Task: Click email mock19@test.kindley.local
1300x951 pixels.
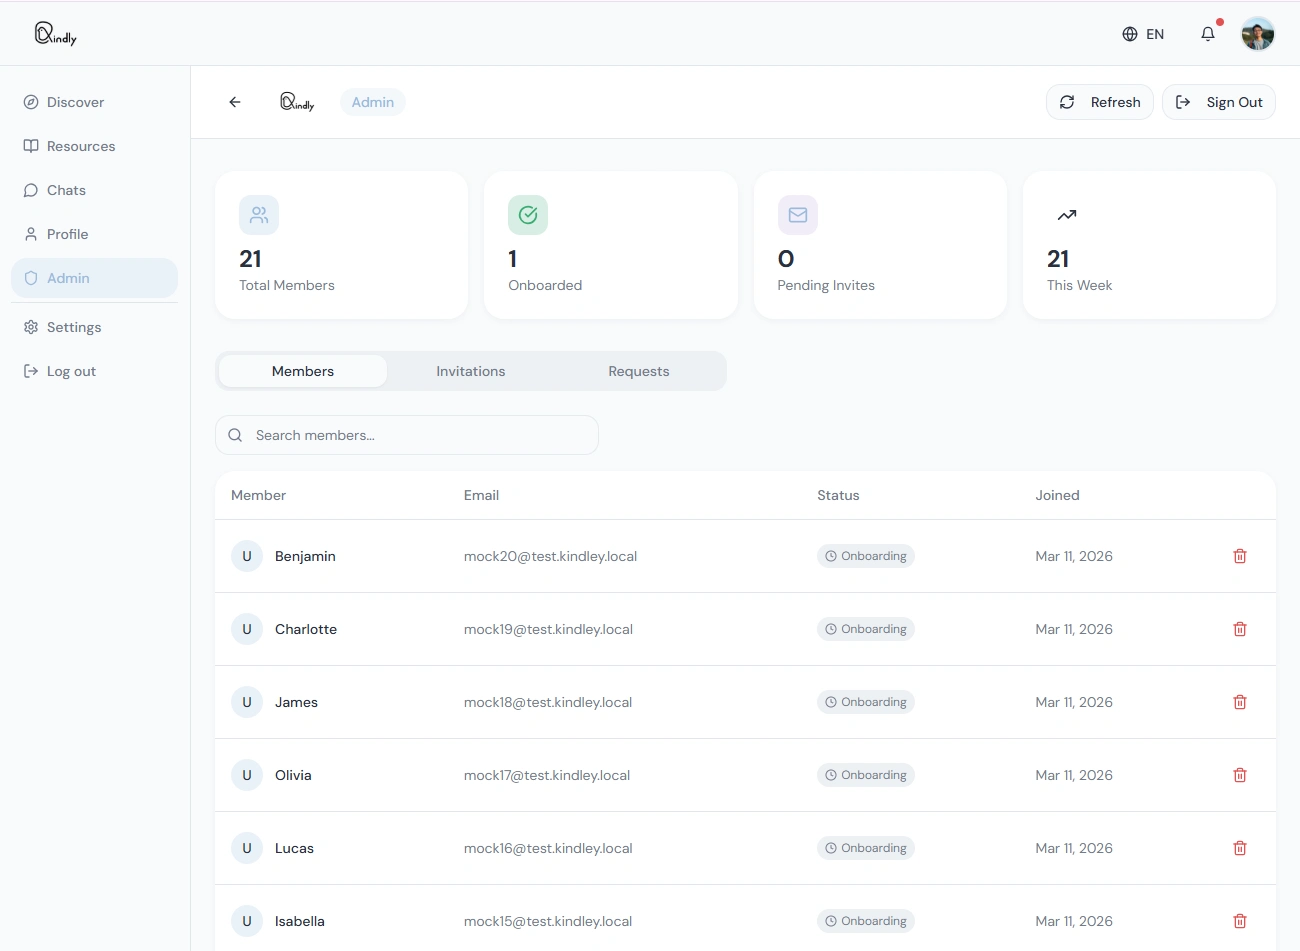Action: coord(548,629)
